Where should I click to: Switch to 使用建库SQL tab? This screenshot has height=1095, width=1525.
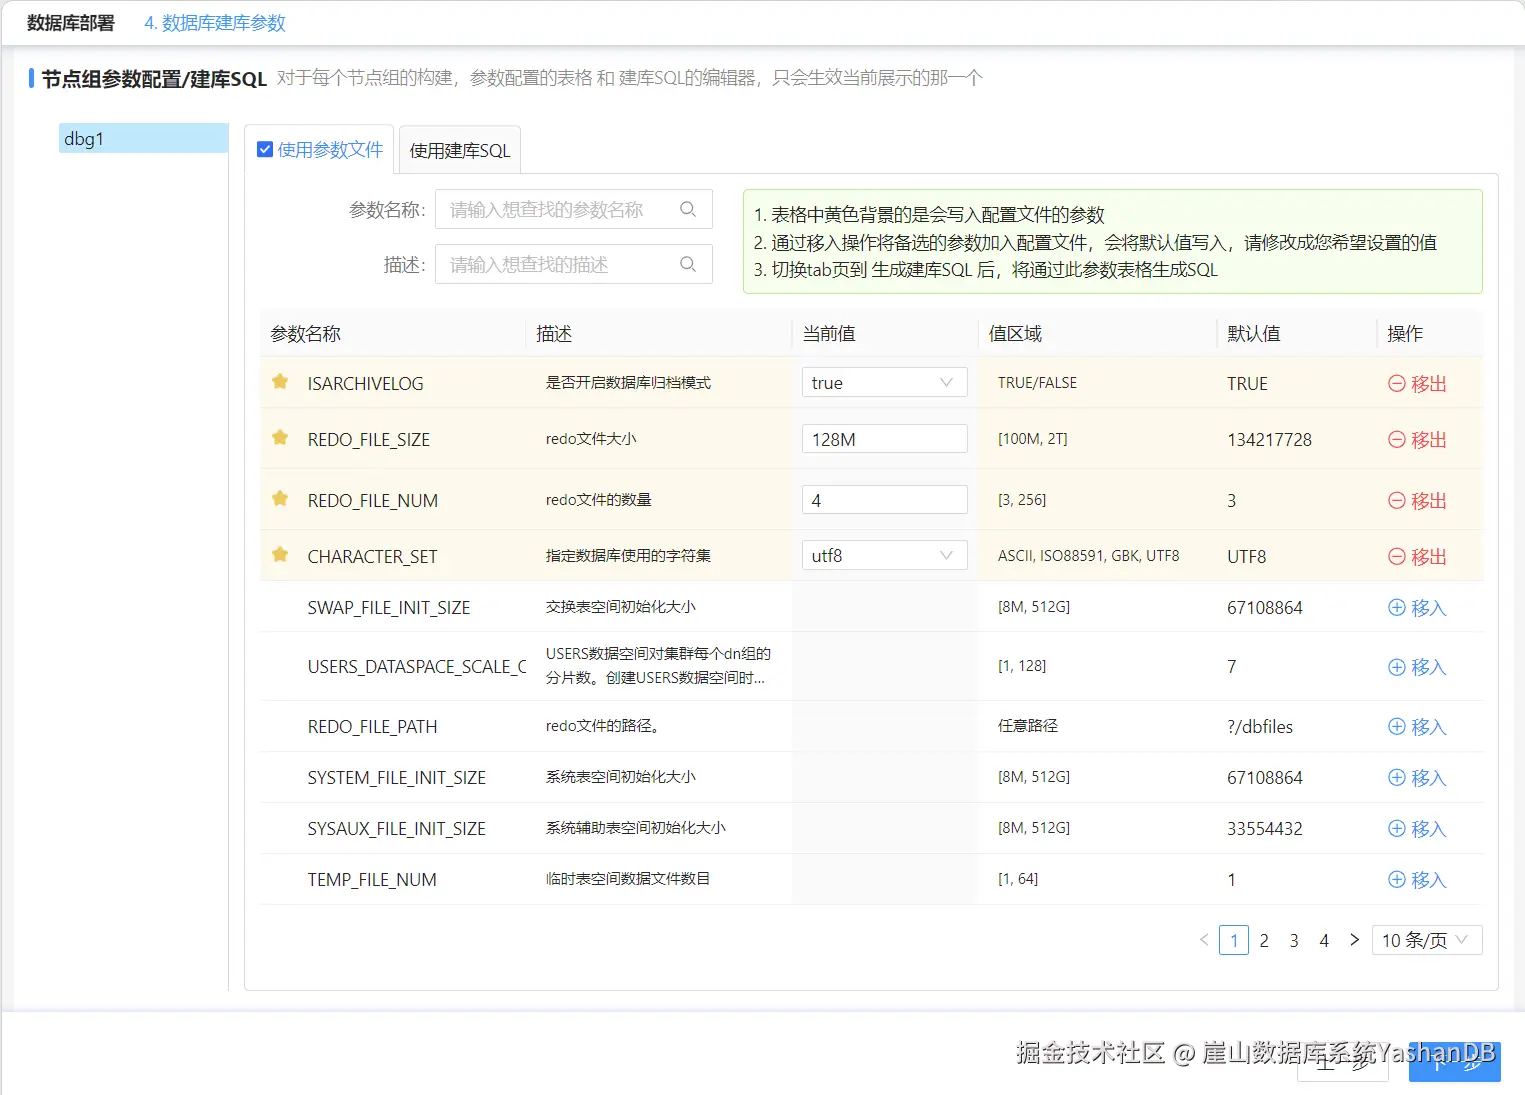coord(460,150)
